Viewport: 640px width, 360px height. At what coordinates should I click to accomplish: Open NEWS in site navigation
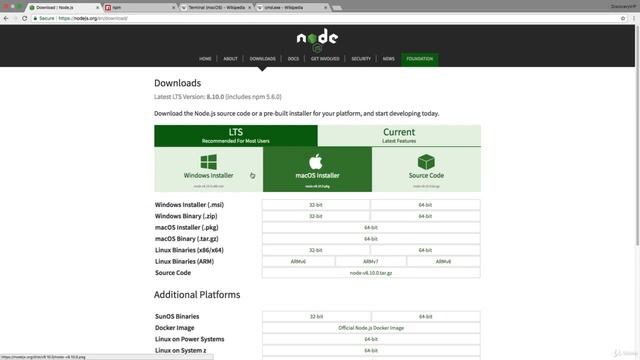(389, 59)
